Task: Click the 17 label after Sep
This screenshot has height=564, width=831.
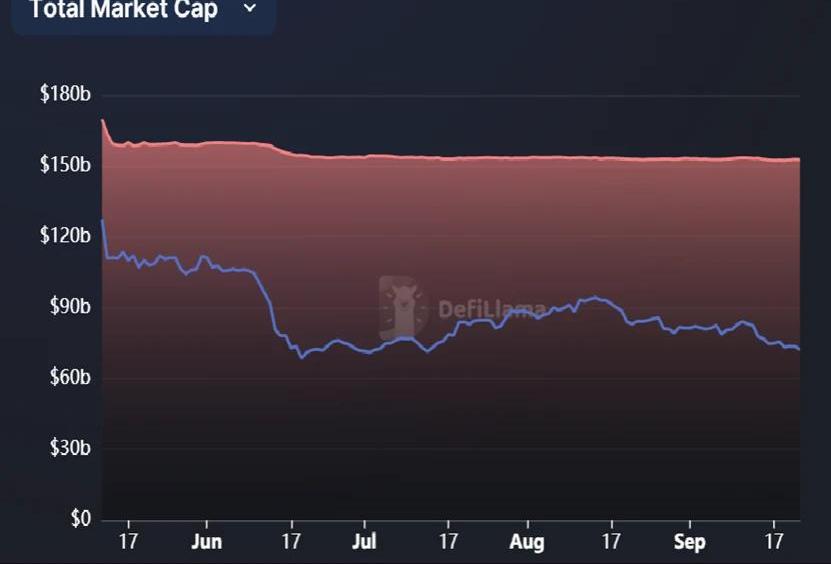Action: (773, 542)
